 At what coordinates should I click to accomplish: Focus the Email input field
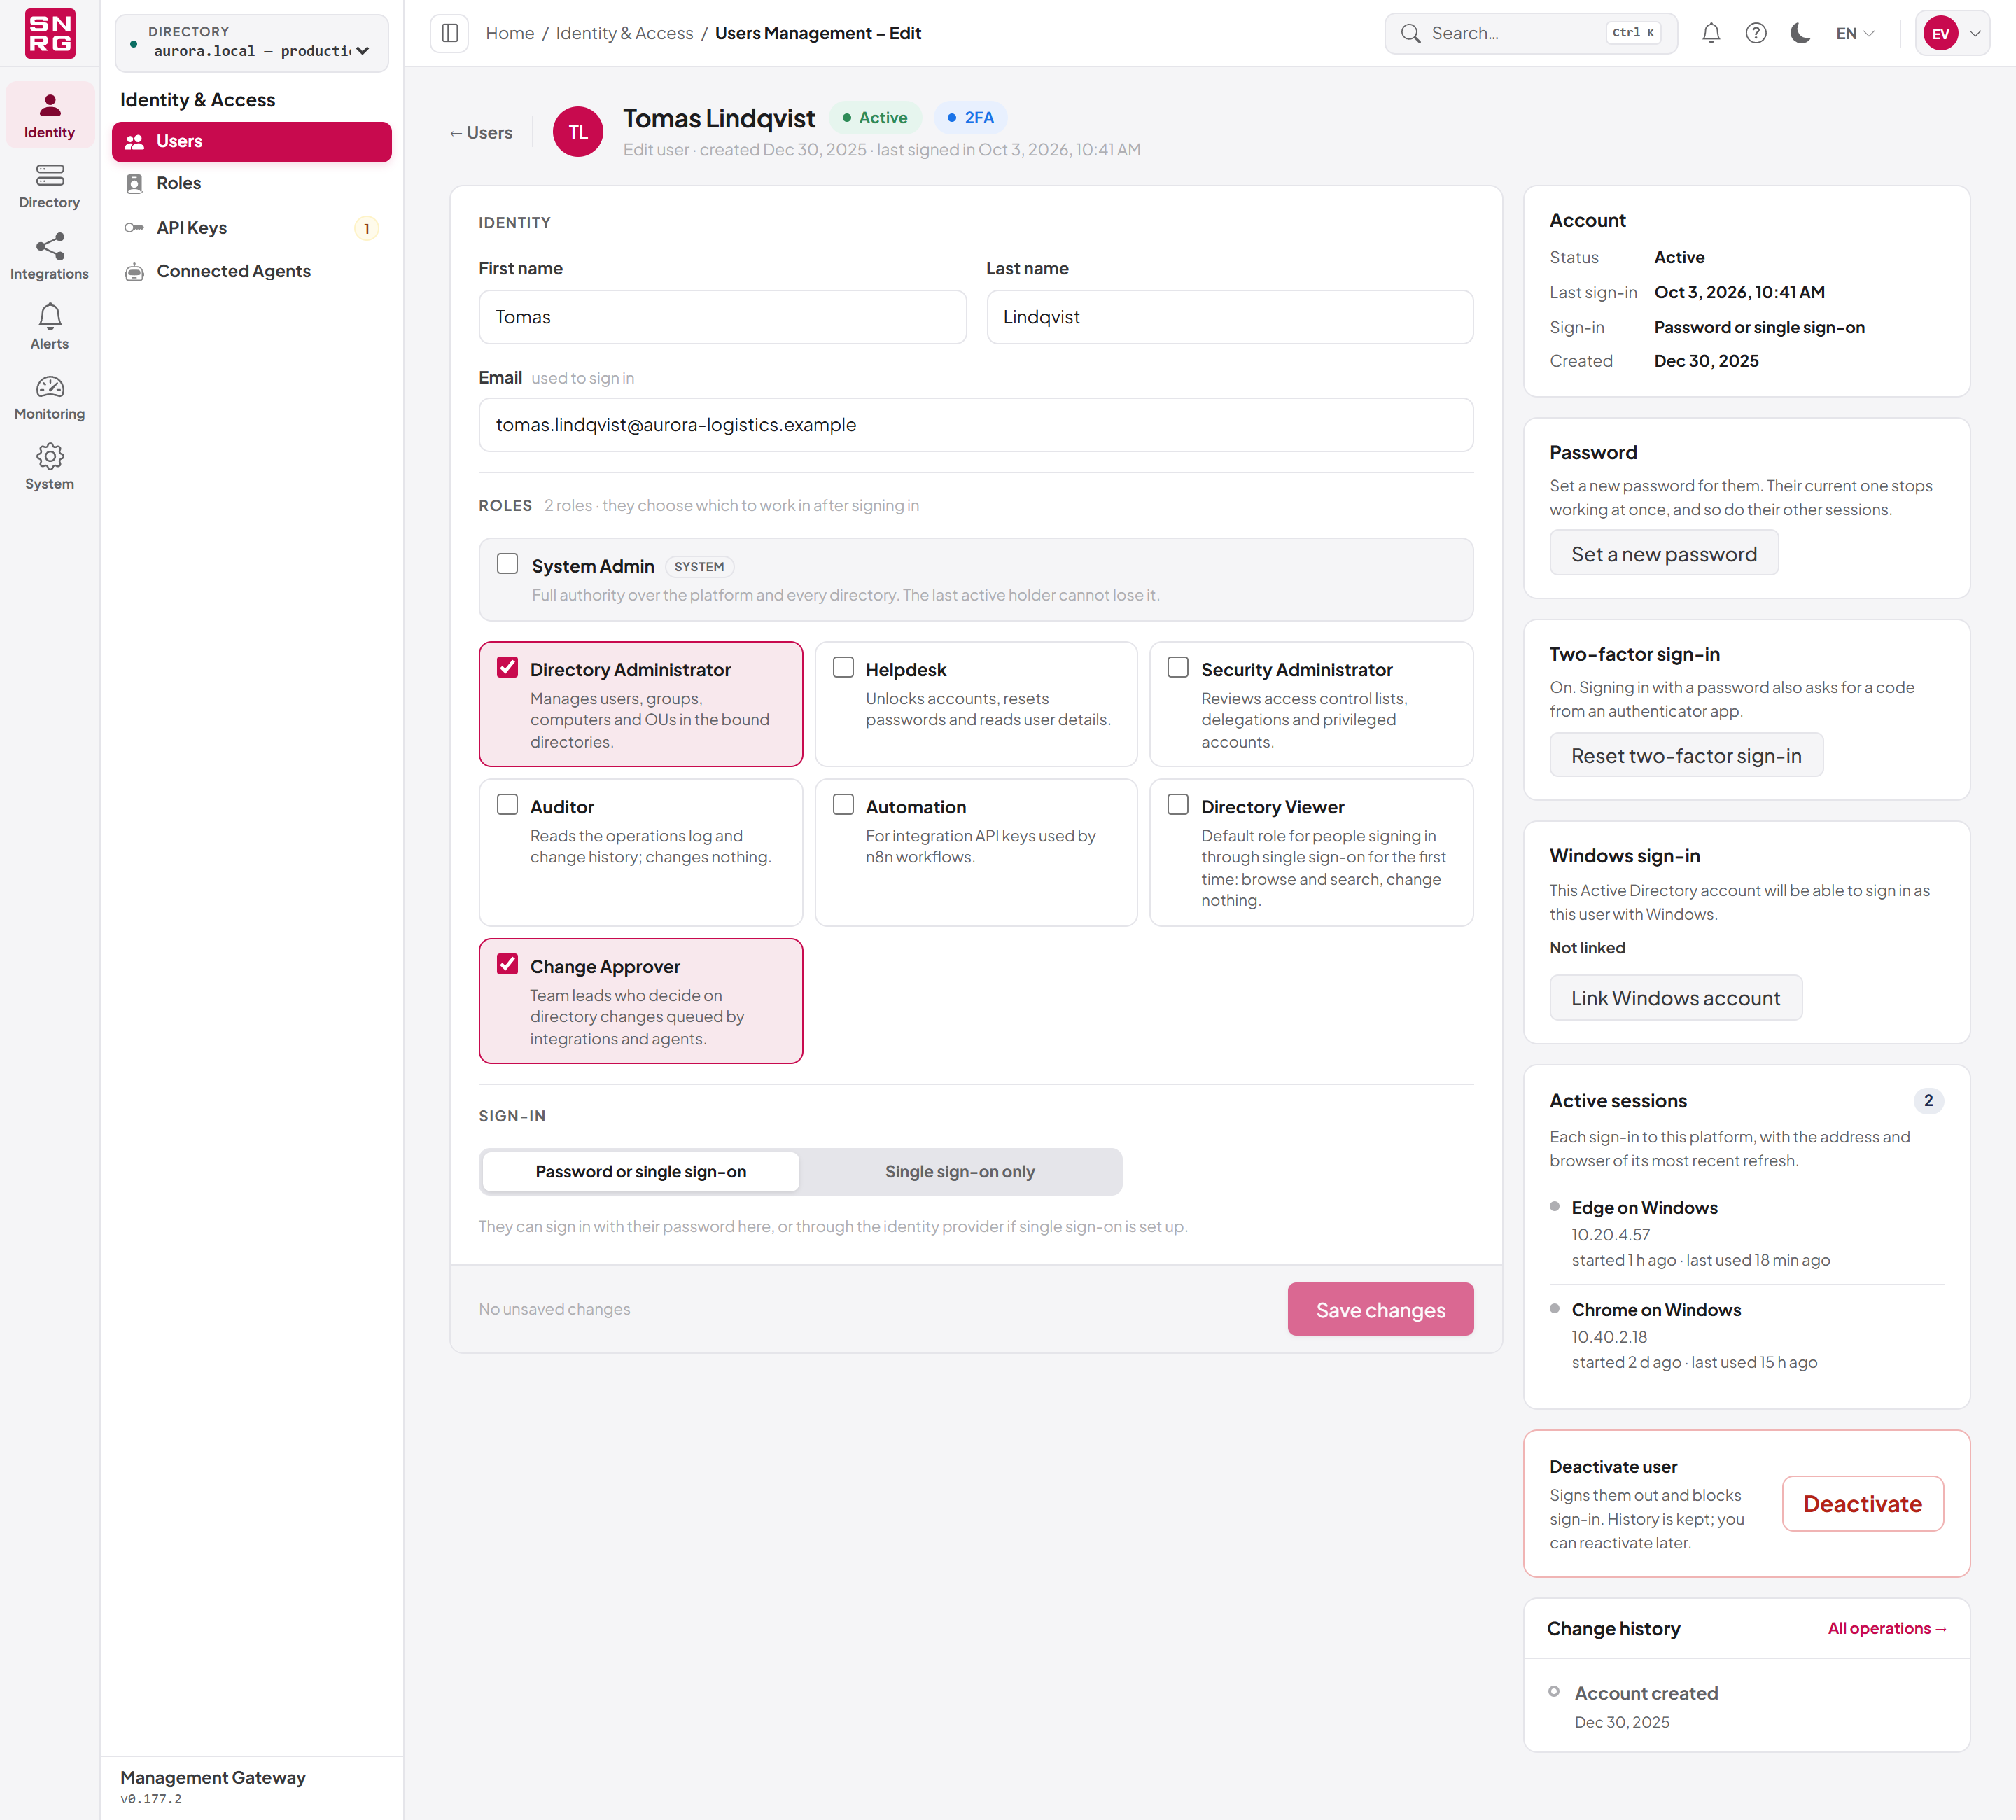[x=976, y=425]
